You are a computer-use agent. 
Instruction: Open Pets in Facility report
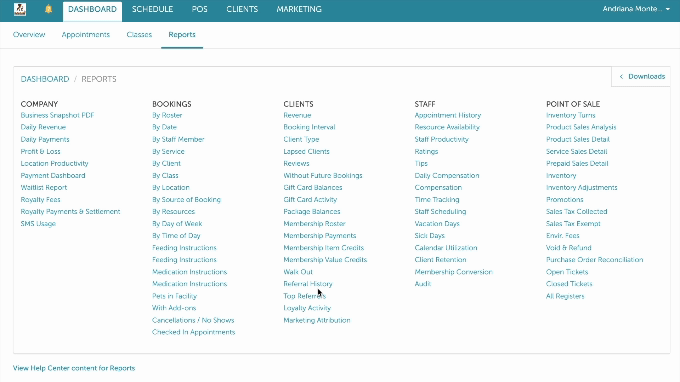coord(174,296)
